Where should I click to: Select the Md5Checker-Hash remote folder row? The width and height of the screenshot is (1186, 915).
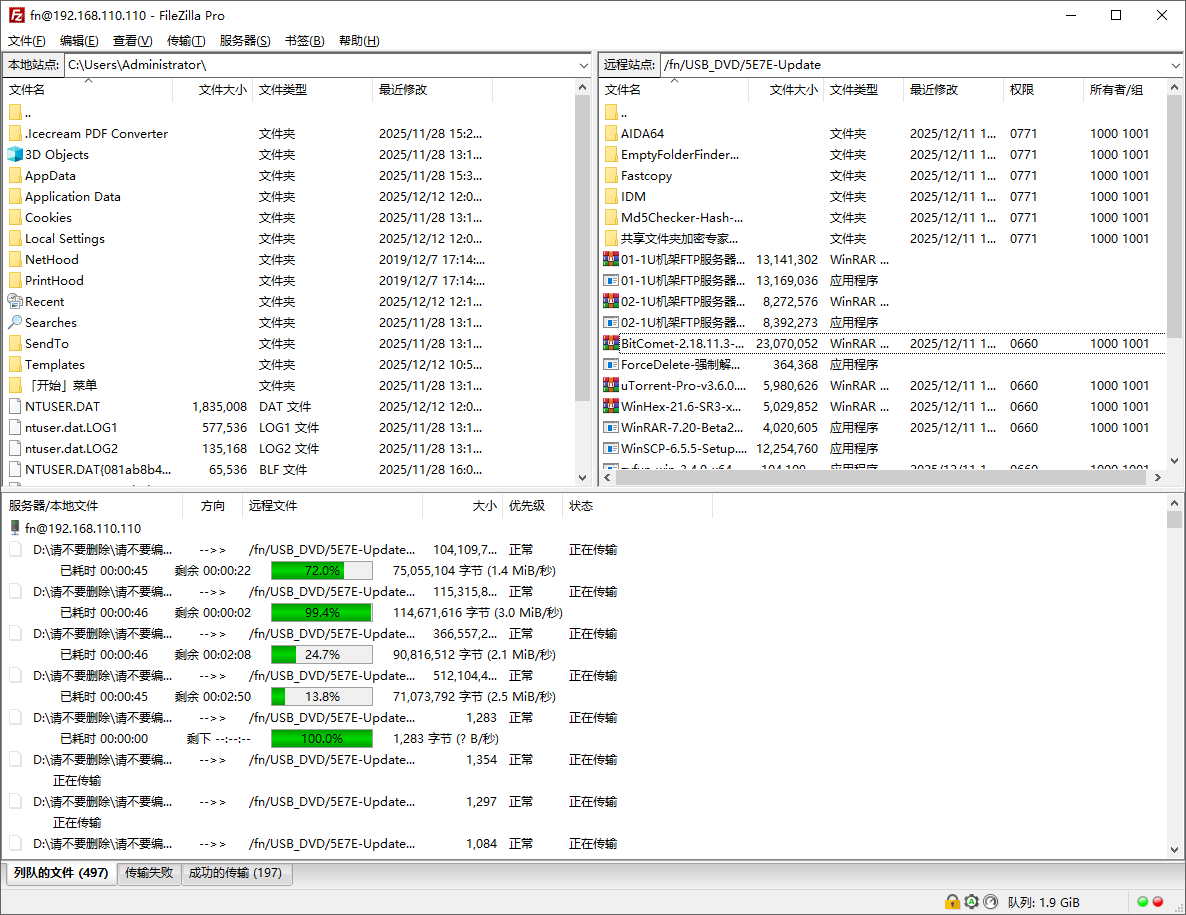click(x=883, y=217)
